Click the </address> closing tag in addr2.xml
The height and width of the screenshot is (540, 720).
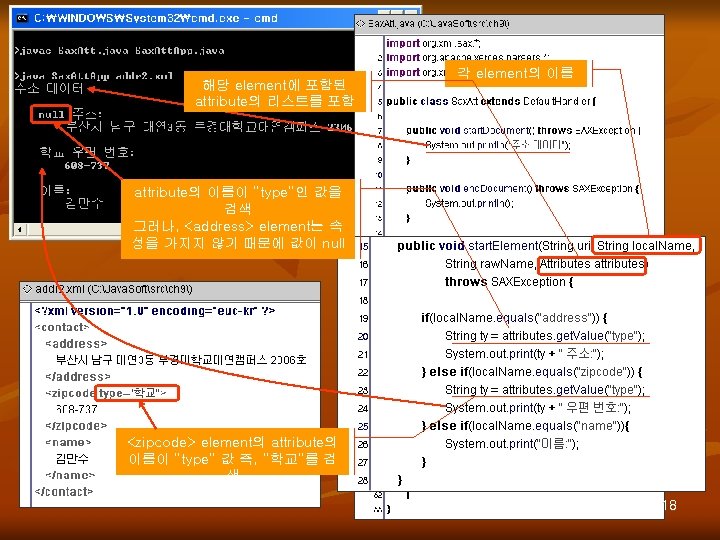point(78,377)
